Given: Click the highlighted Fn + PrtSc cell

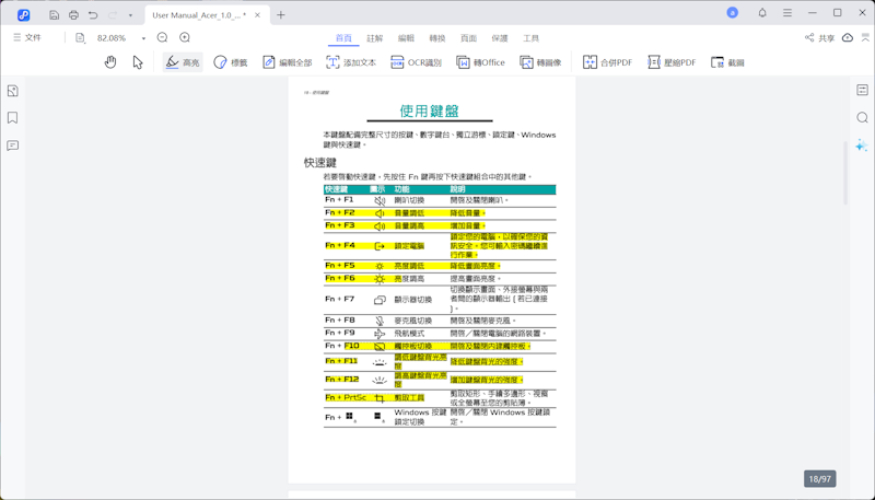Looking at the screenshot, I should 346,398.
